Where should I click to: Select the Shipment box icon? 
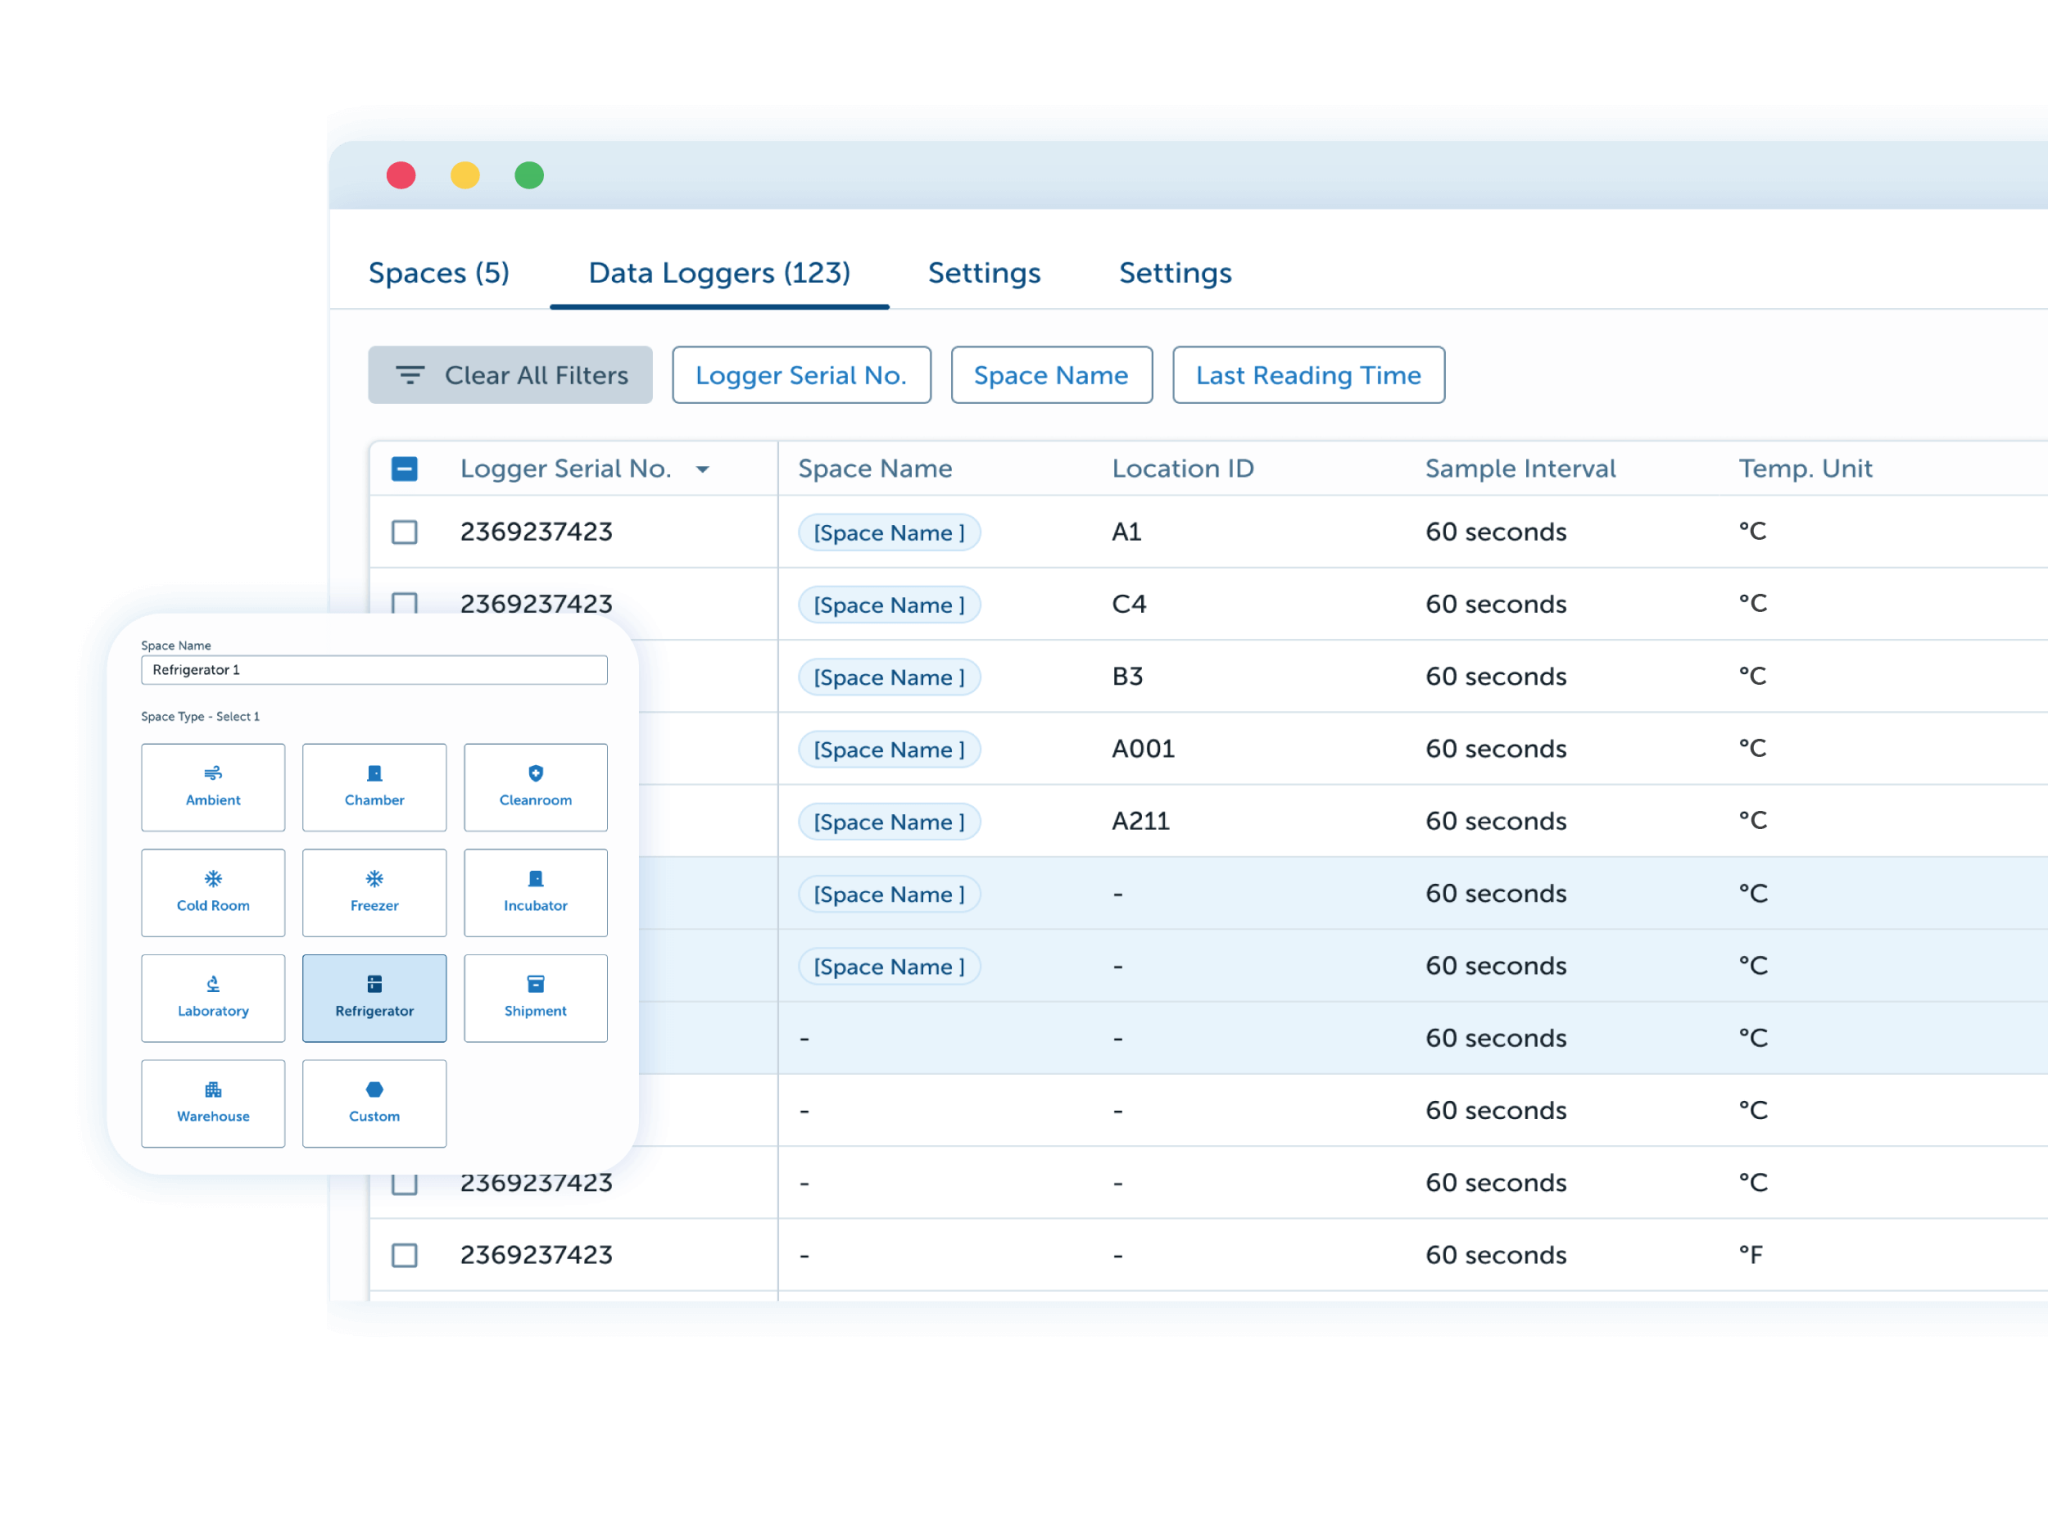[x=535, y=984]
